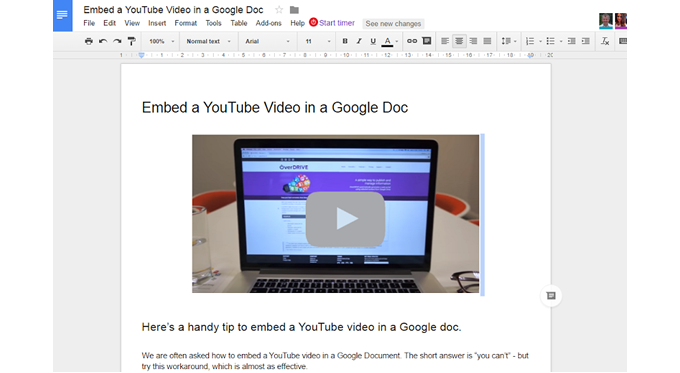Click the 'Here's a handy tip' subheading

(x=301, y=327)
